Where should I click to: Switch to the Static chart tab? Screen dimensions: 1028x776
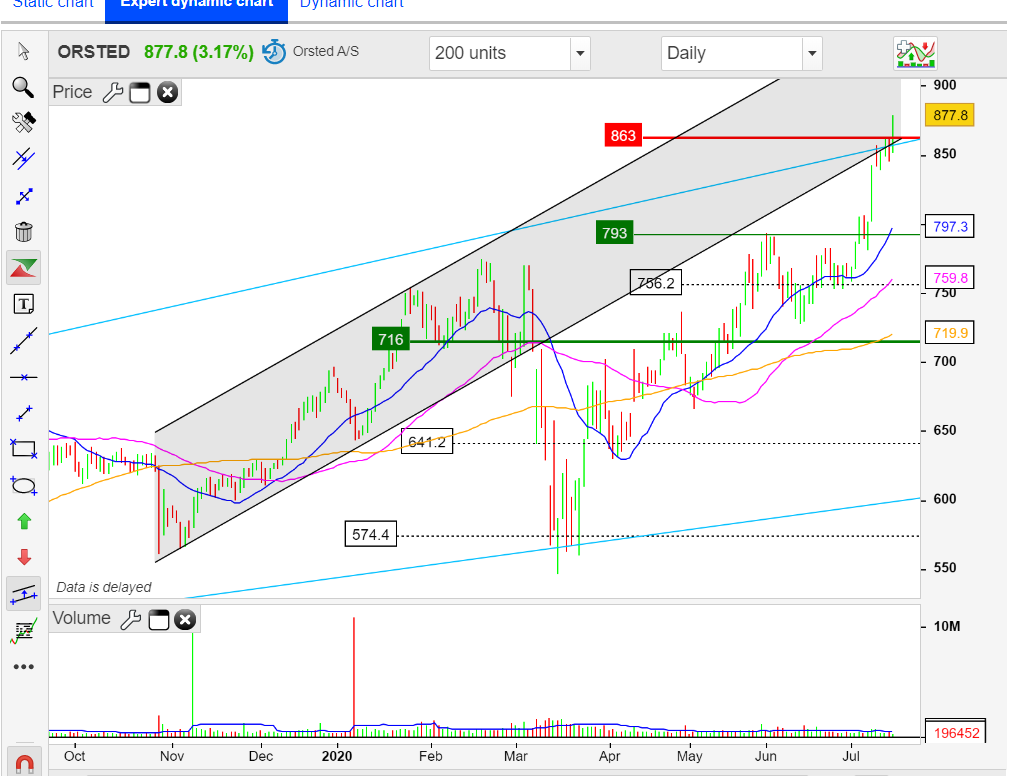pos(53,5)
